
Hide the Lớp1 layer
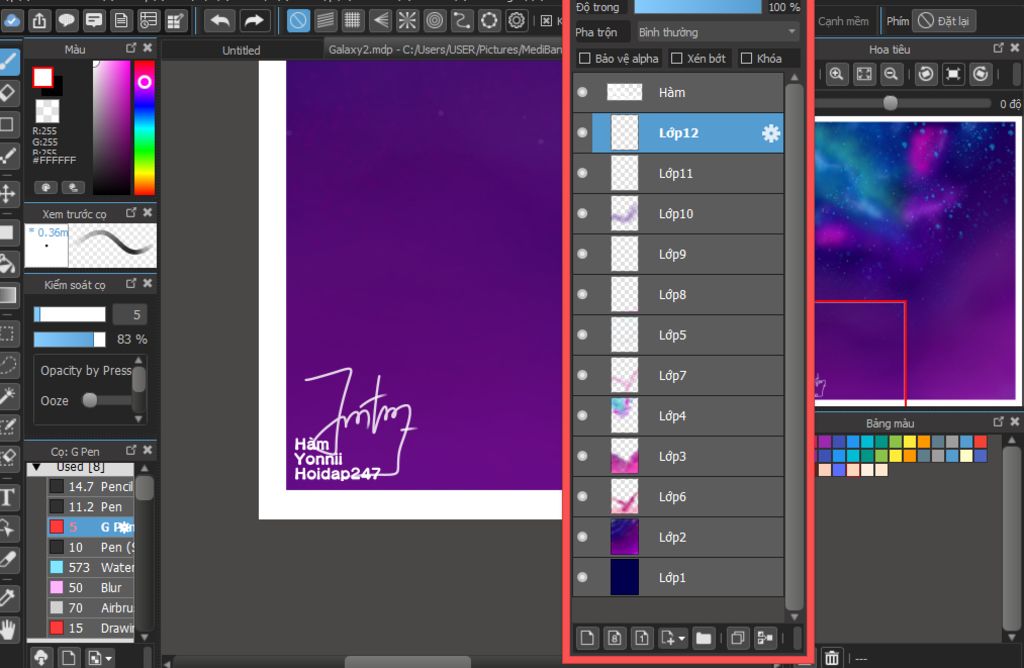click(583, 577)
